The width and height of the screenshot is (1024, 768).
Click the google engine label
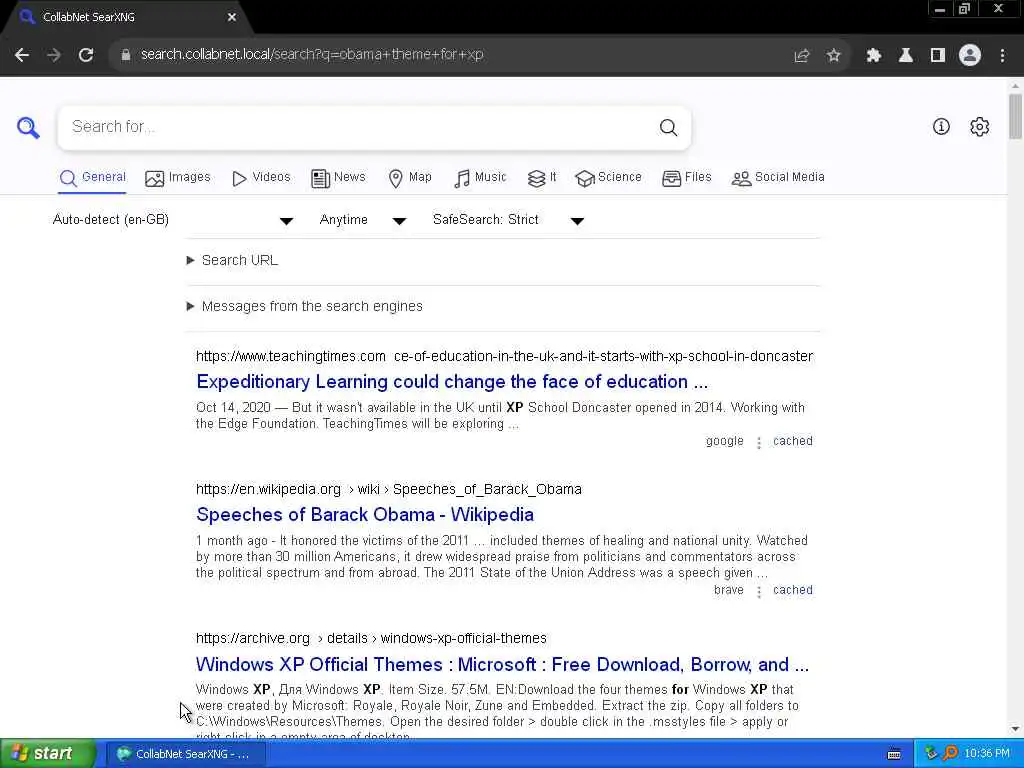coord(724,441)
